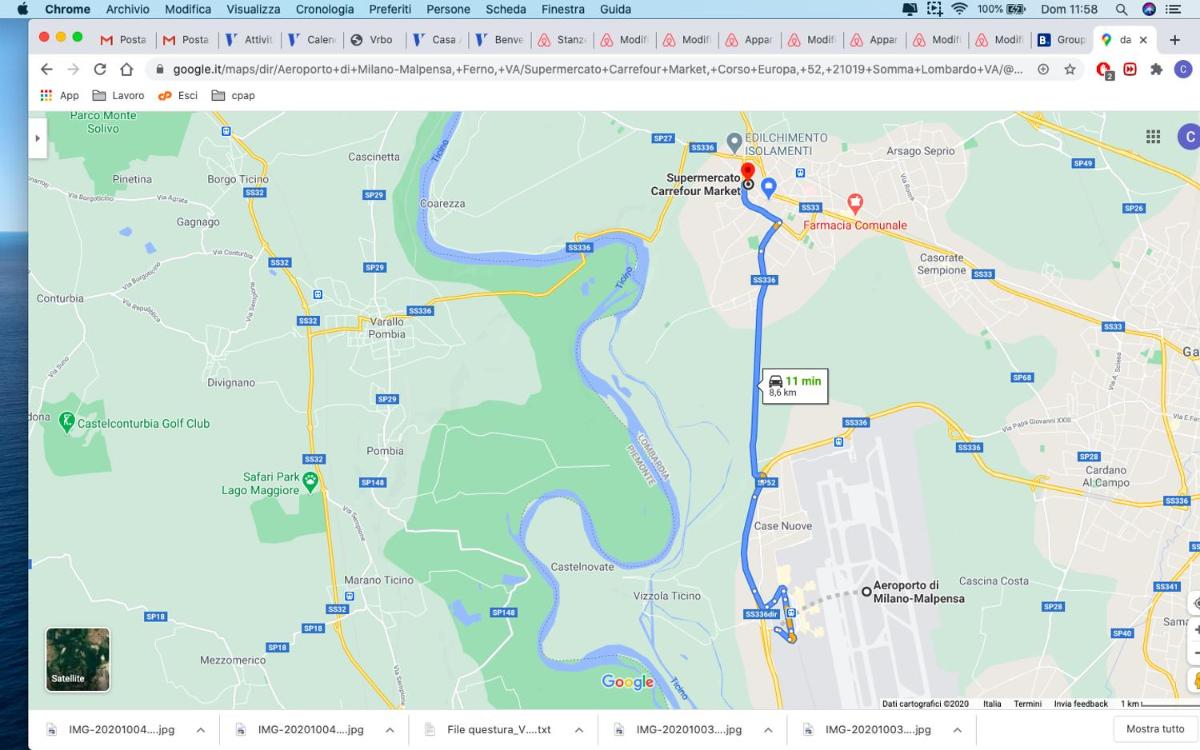Expand the collapsed directions side panel
This screenshot has height=750, width=1200.
[37, 138]
